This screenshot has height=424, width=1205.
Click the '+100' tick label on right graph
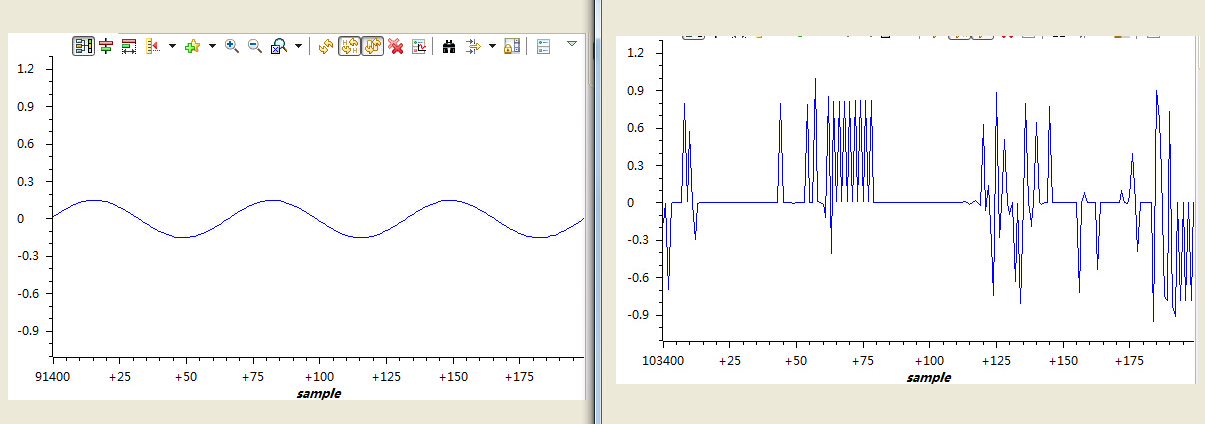click(x=929, y=361)
